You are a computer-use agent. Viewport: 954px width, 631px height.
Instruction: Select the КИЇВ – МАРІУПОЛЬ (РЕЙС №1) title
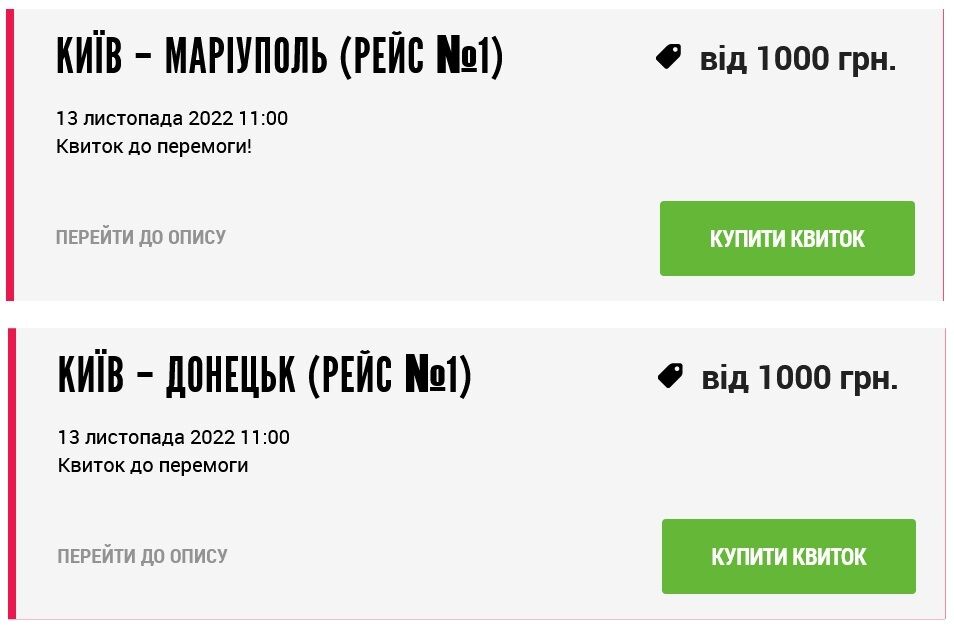coord(283,58)
